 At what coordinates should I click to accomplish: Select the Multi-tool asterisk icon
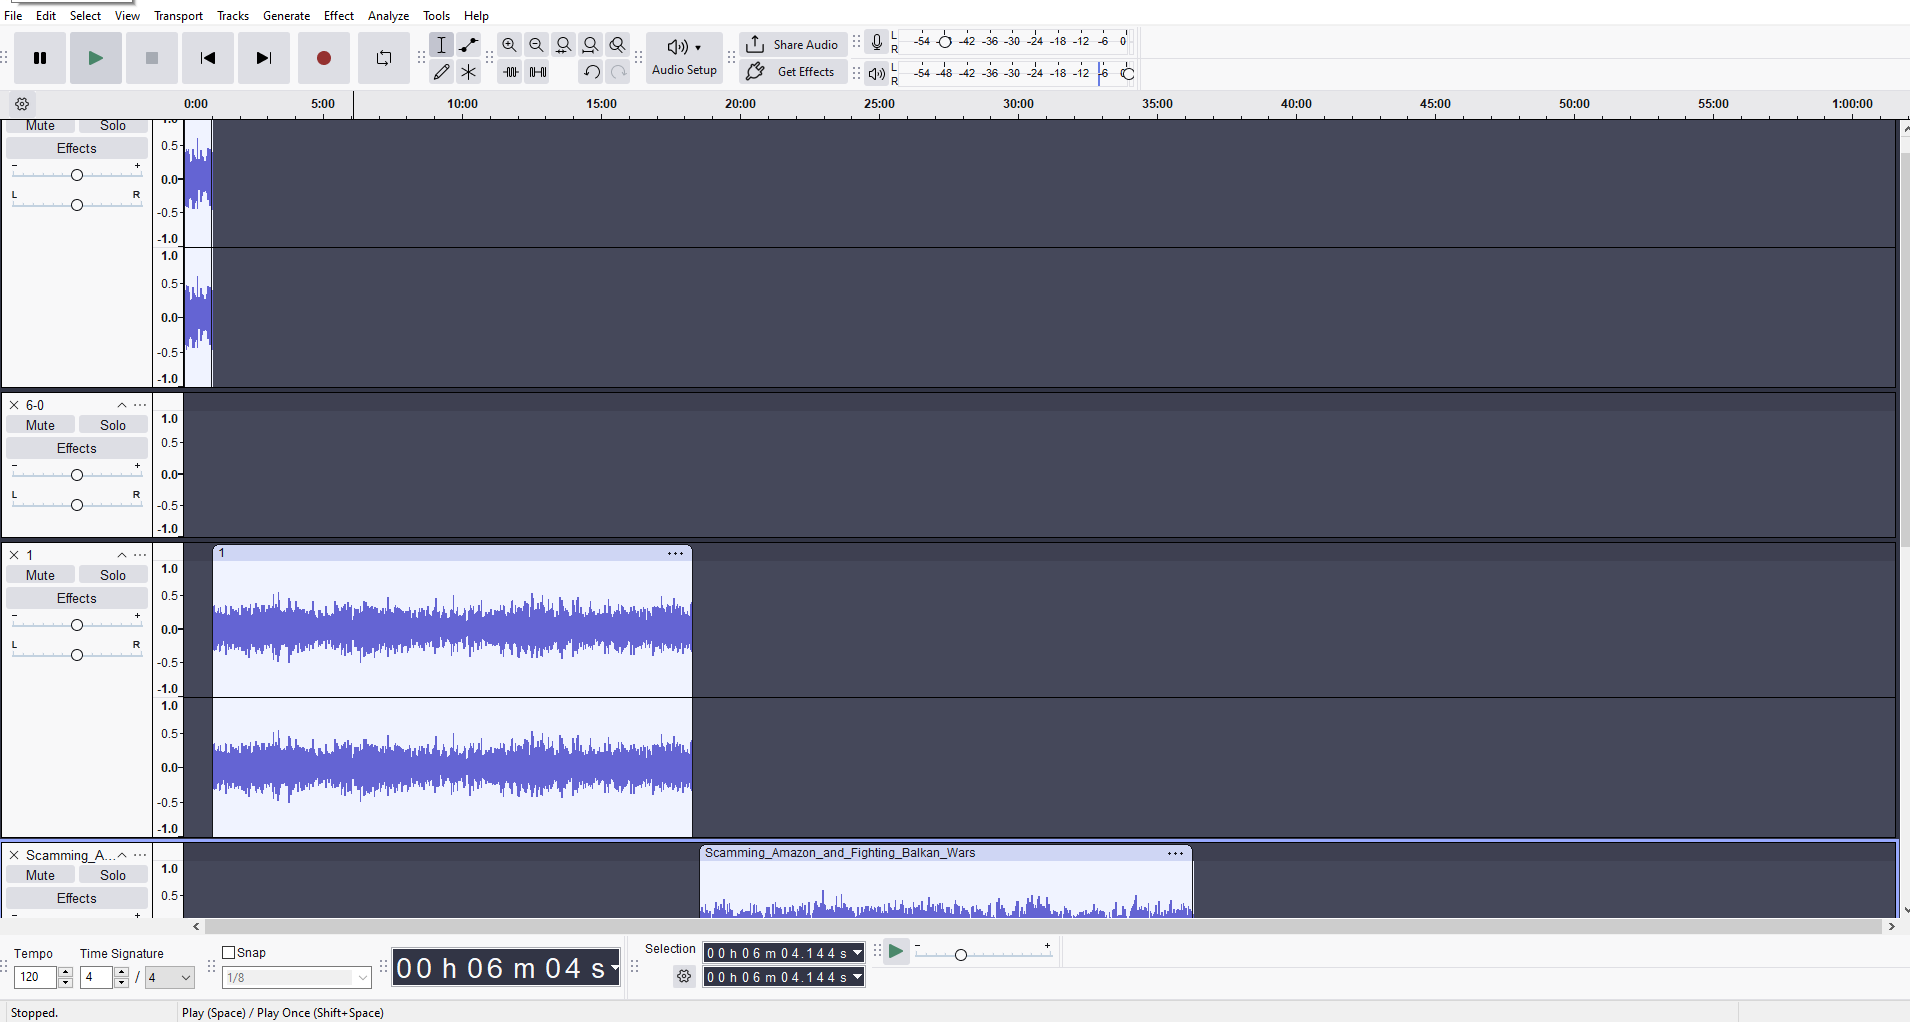pyautogui.click(x=468, y=72)
